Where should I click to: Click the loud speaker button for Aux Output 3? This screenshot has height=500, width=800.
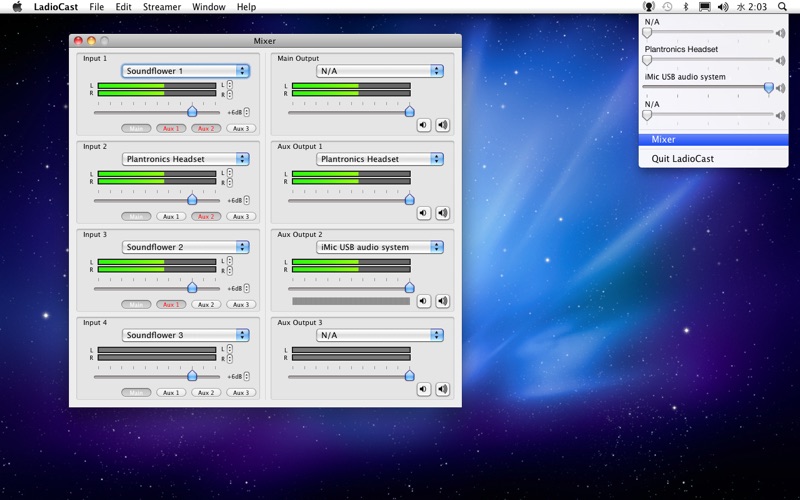[443, 389]
